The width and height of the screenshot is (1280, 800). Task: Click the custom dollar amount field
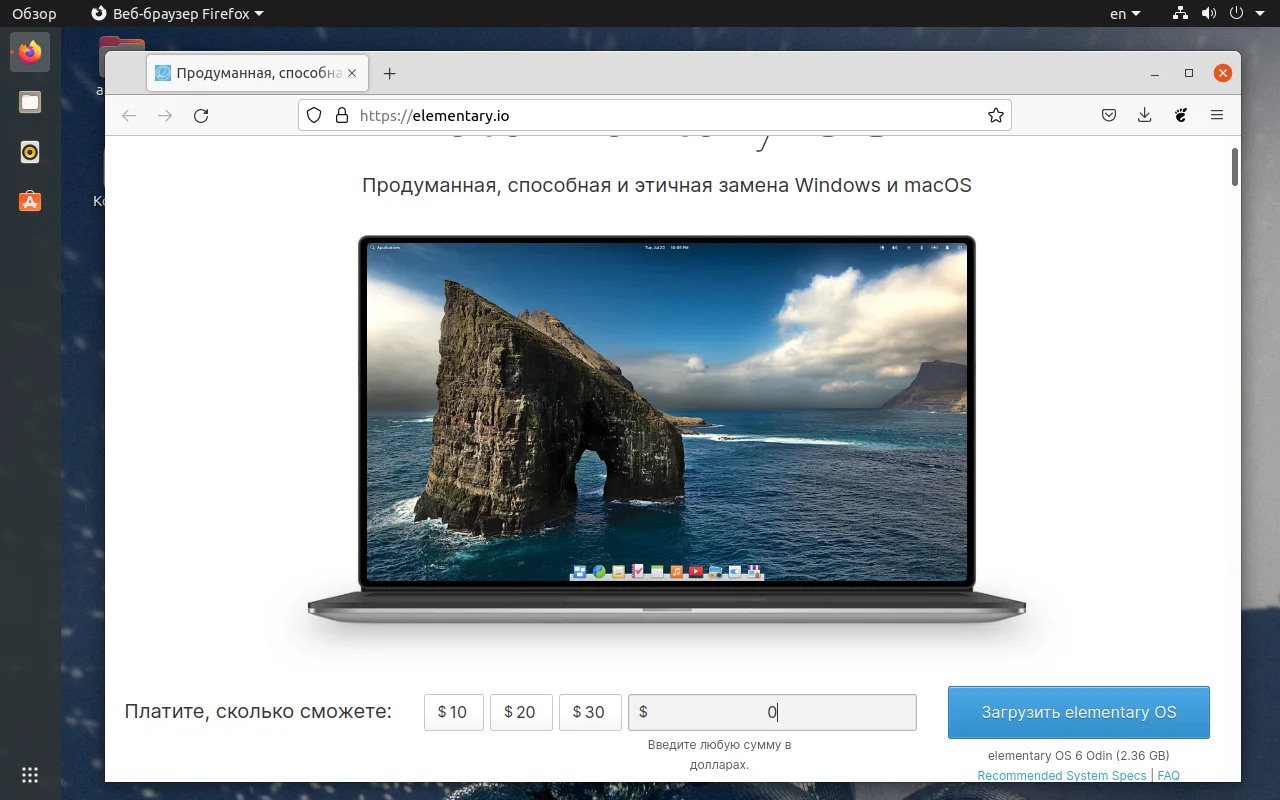772,712
